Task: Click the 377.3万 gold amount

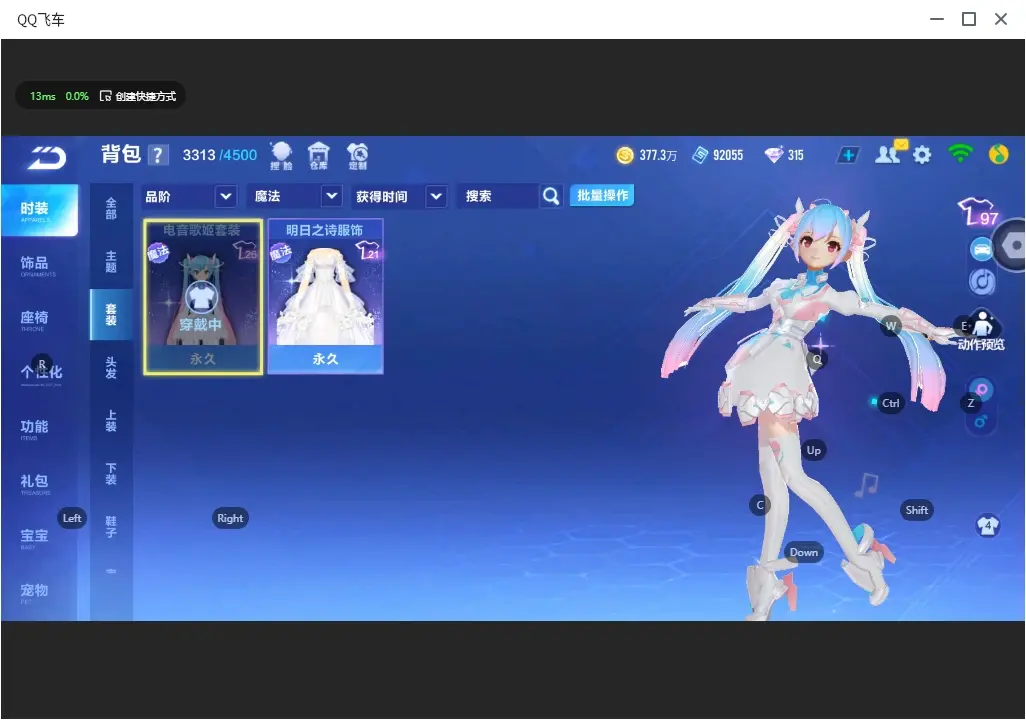Action: pyautogui.click(x=658, y=155)
